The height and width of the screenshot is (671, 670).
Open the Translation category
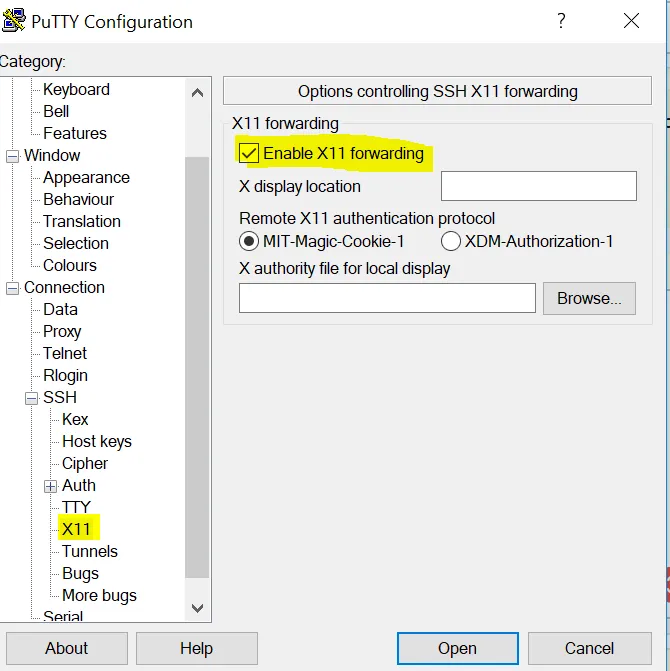coord(82,221)
